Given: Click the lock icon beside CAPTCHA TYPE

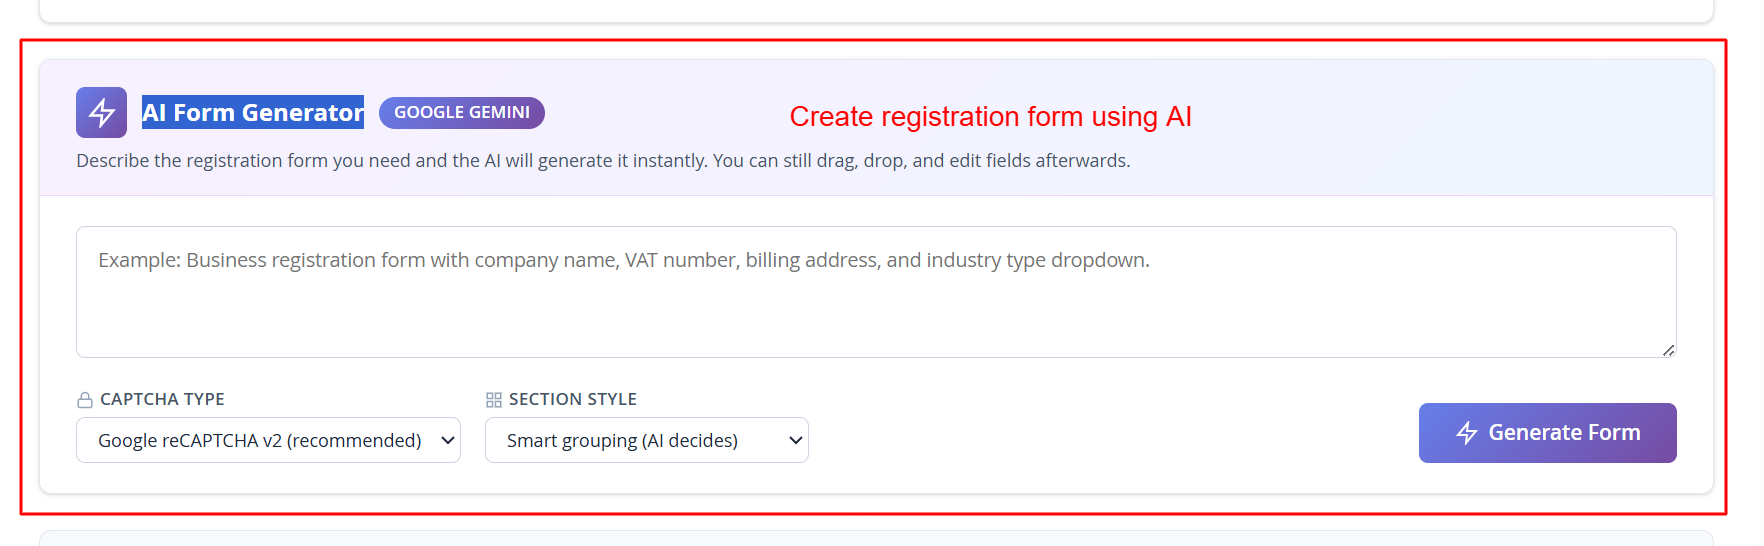Looking at the screenshot, I should 85,400.
